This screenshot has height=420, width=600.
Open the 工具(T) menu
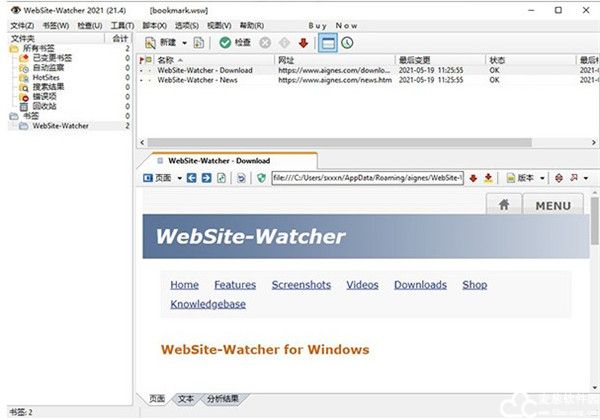[122, 26]
